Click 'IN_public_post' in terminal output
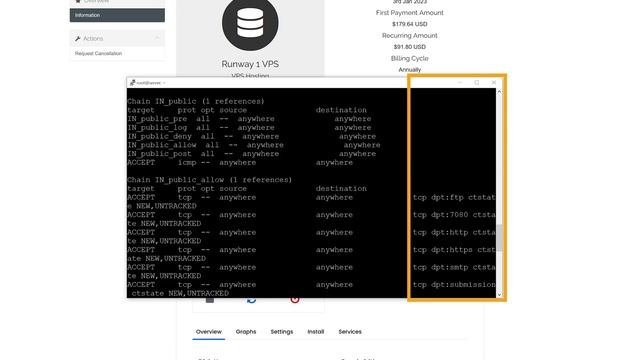This screenshot has height=360, width=640. tap(160, 154)
